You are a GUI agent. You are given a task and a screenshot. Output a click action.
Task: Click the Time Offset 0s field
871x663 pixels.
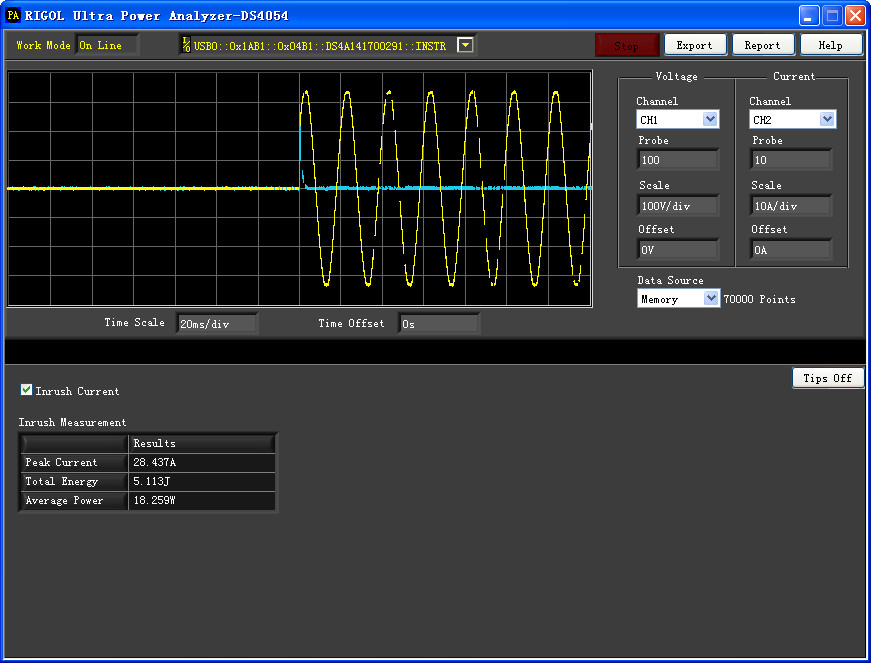pos(439,324)
